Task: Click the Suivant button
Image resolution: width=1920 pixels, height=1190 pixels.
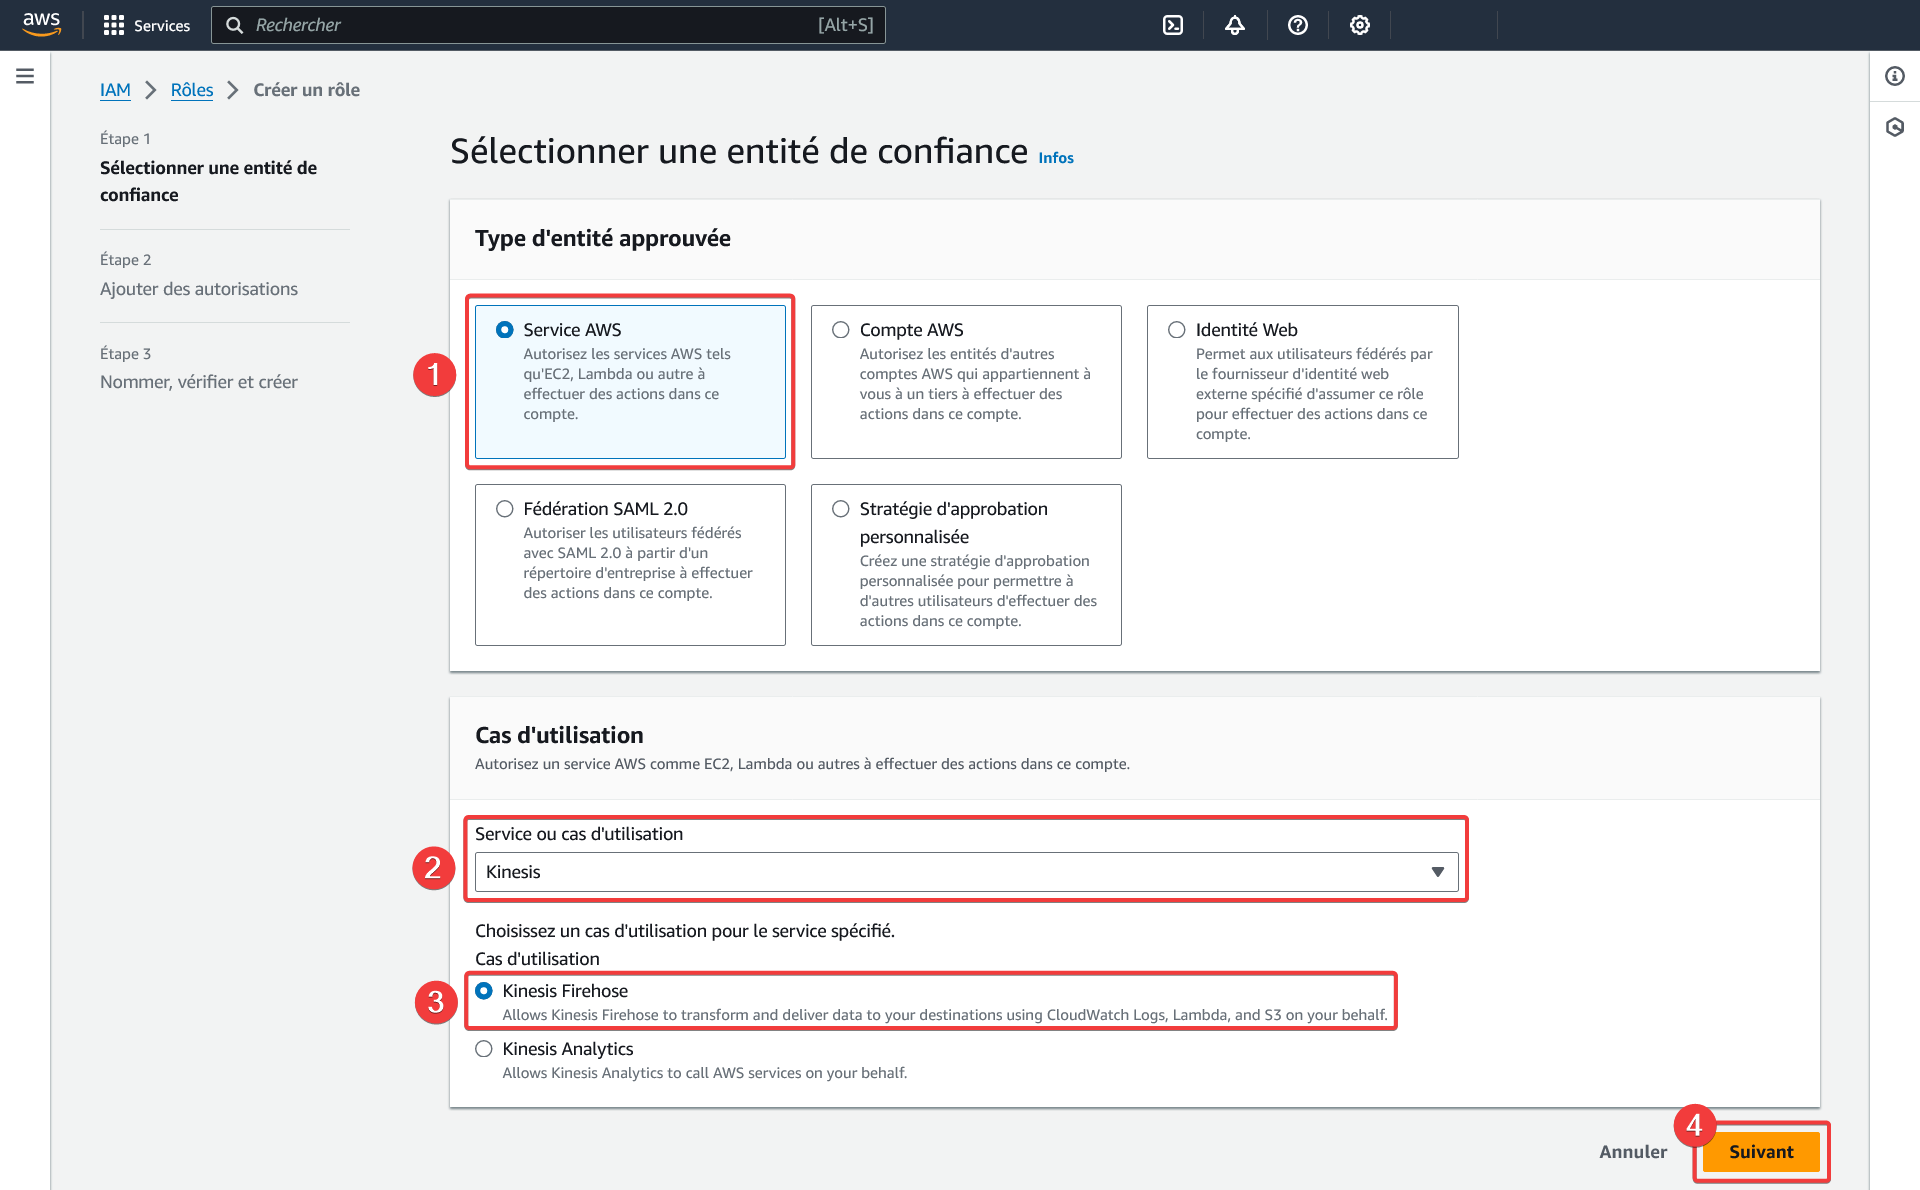Action: [1761, 1152]
